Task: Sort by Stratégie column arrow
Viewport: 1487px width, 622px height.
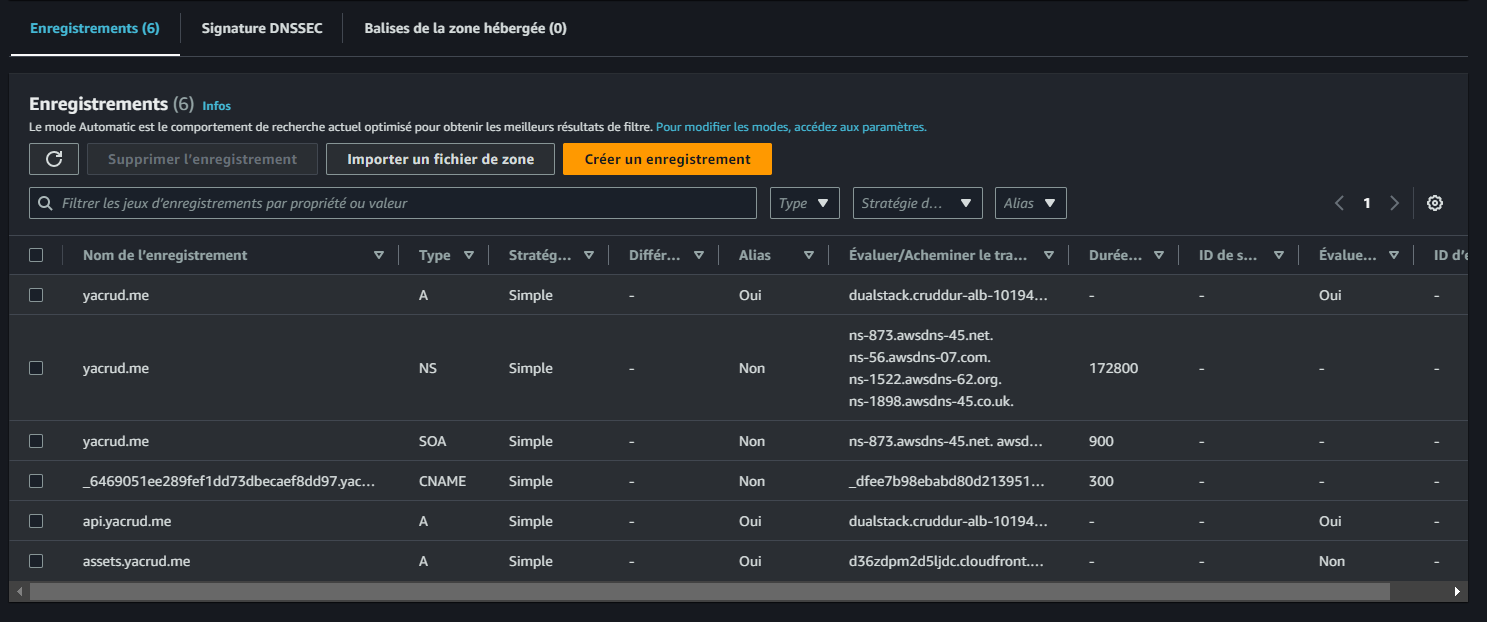Action: tap(588, 255)
